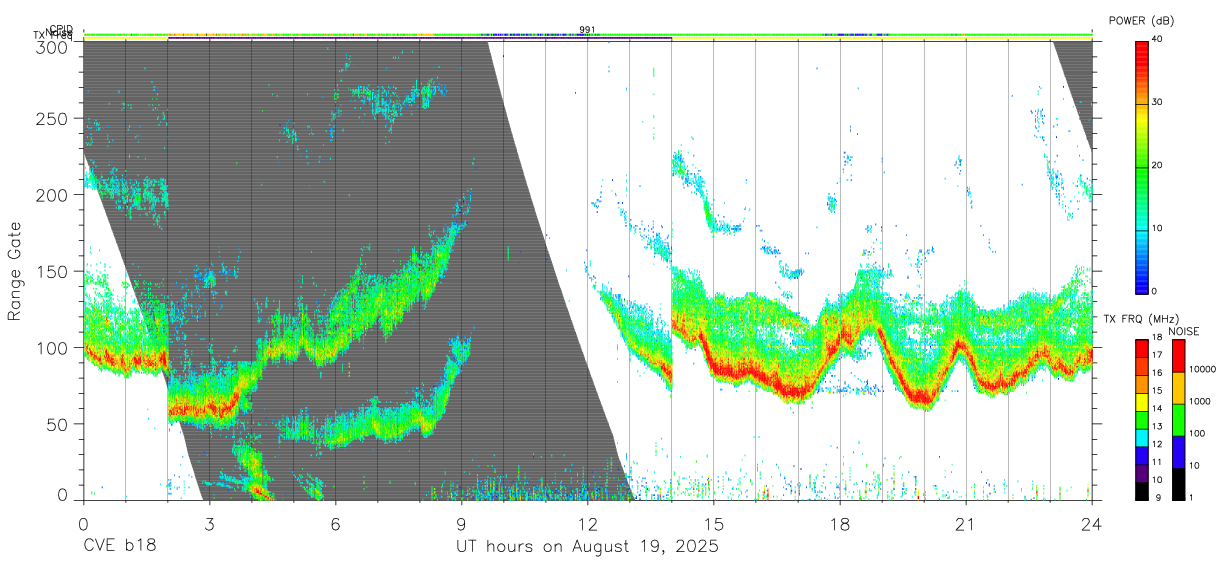Click the 'CVE b18' radar beam label

click(119, 547)
